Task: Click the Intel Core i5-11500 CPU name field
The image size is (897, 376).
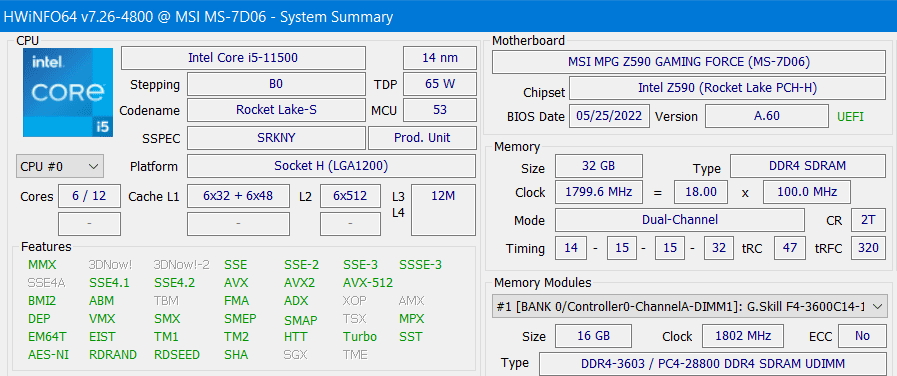Action: (243, 58)
